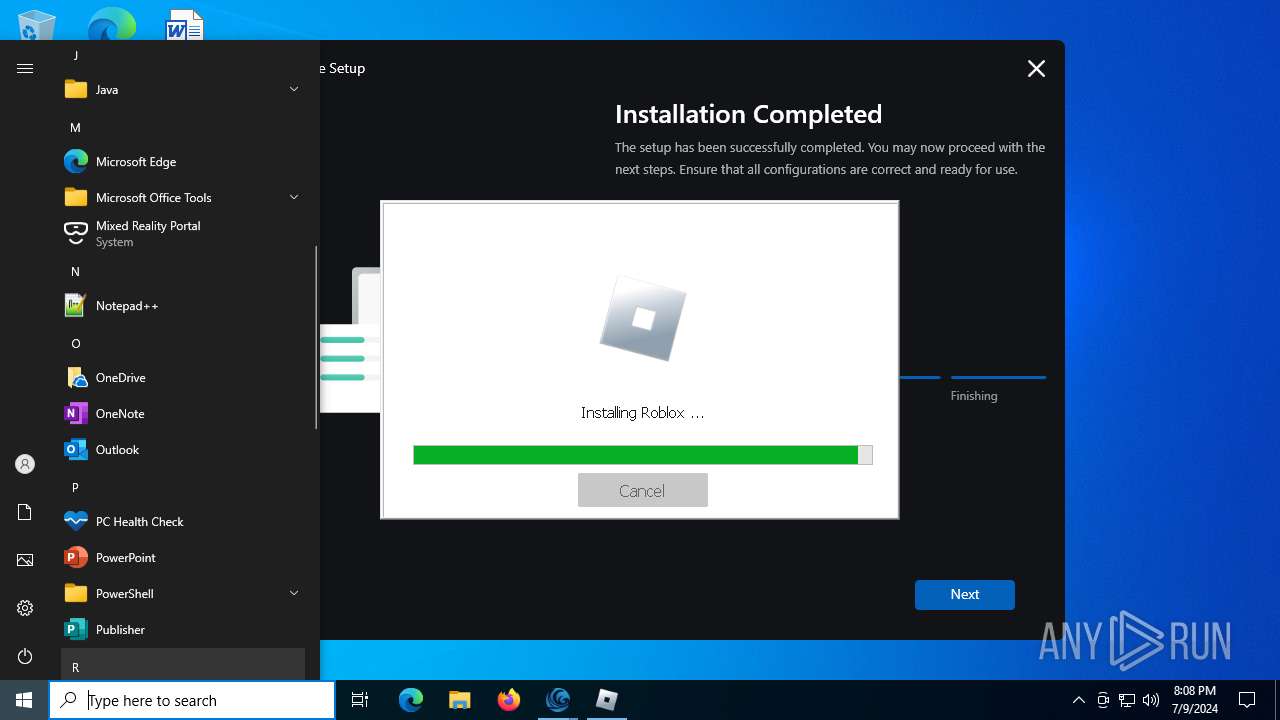The image size is (1280, 720).
Task: Click the 'Installing Roblox ...' status text
Action: point(642,412)
